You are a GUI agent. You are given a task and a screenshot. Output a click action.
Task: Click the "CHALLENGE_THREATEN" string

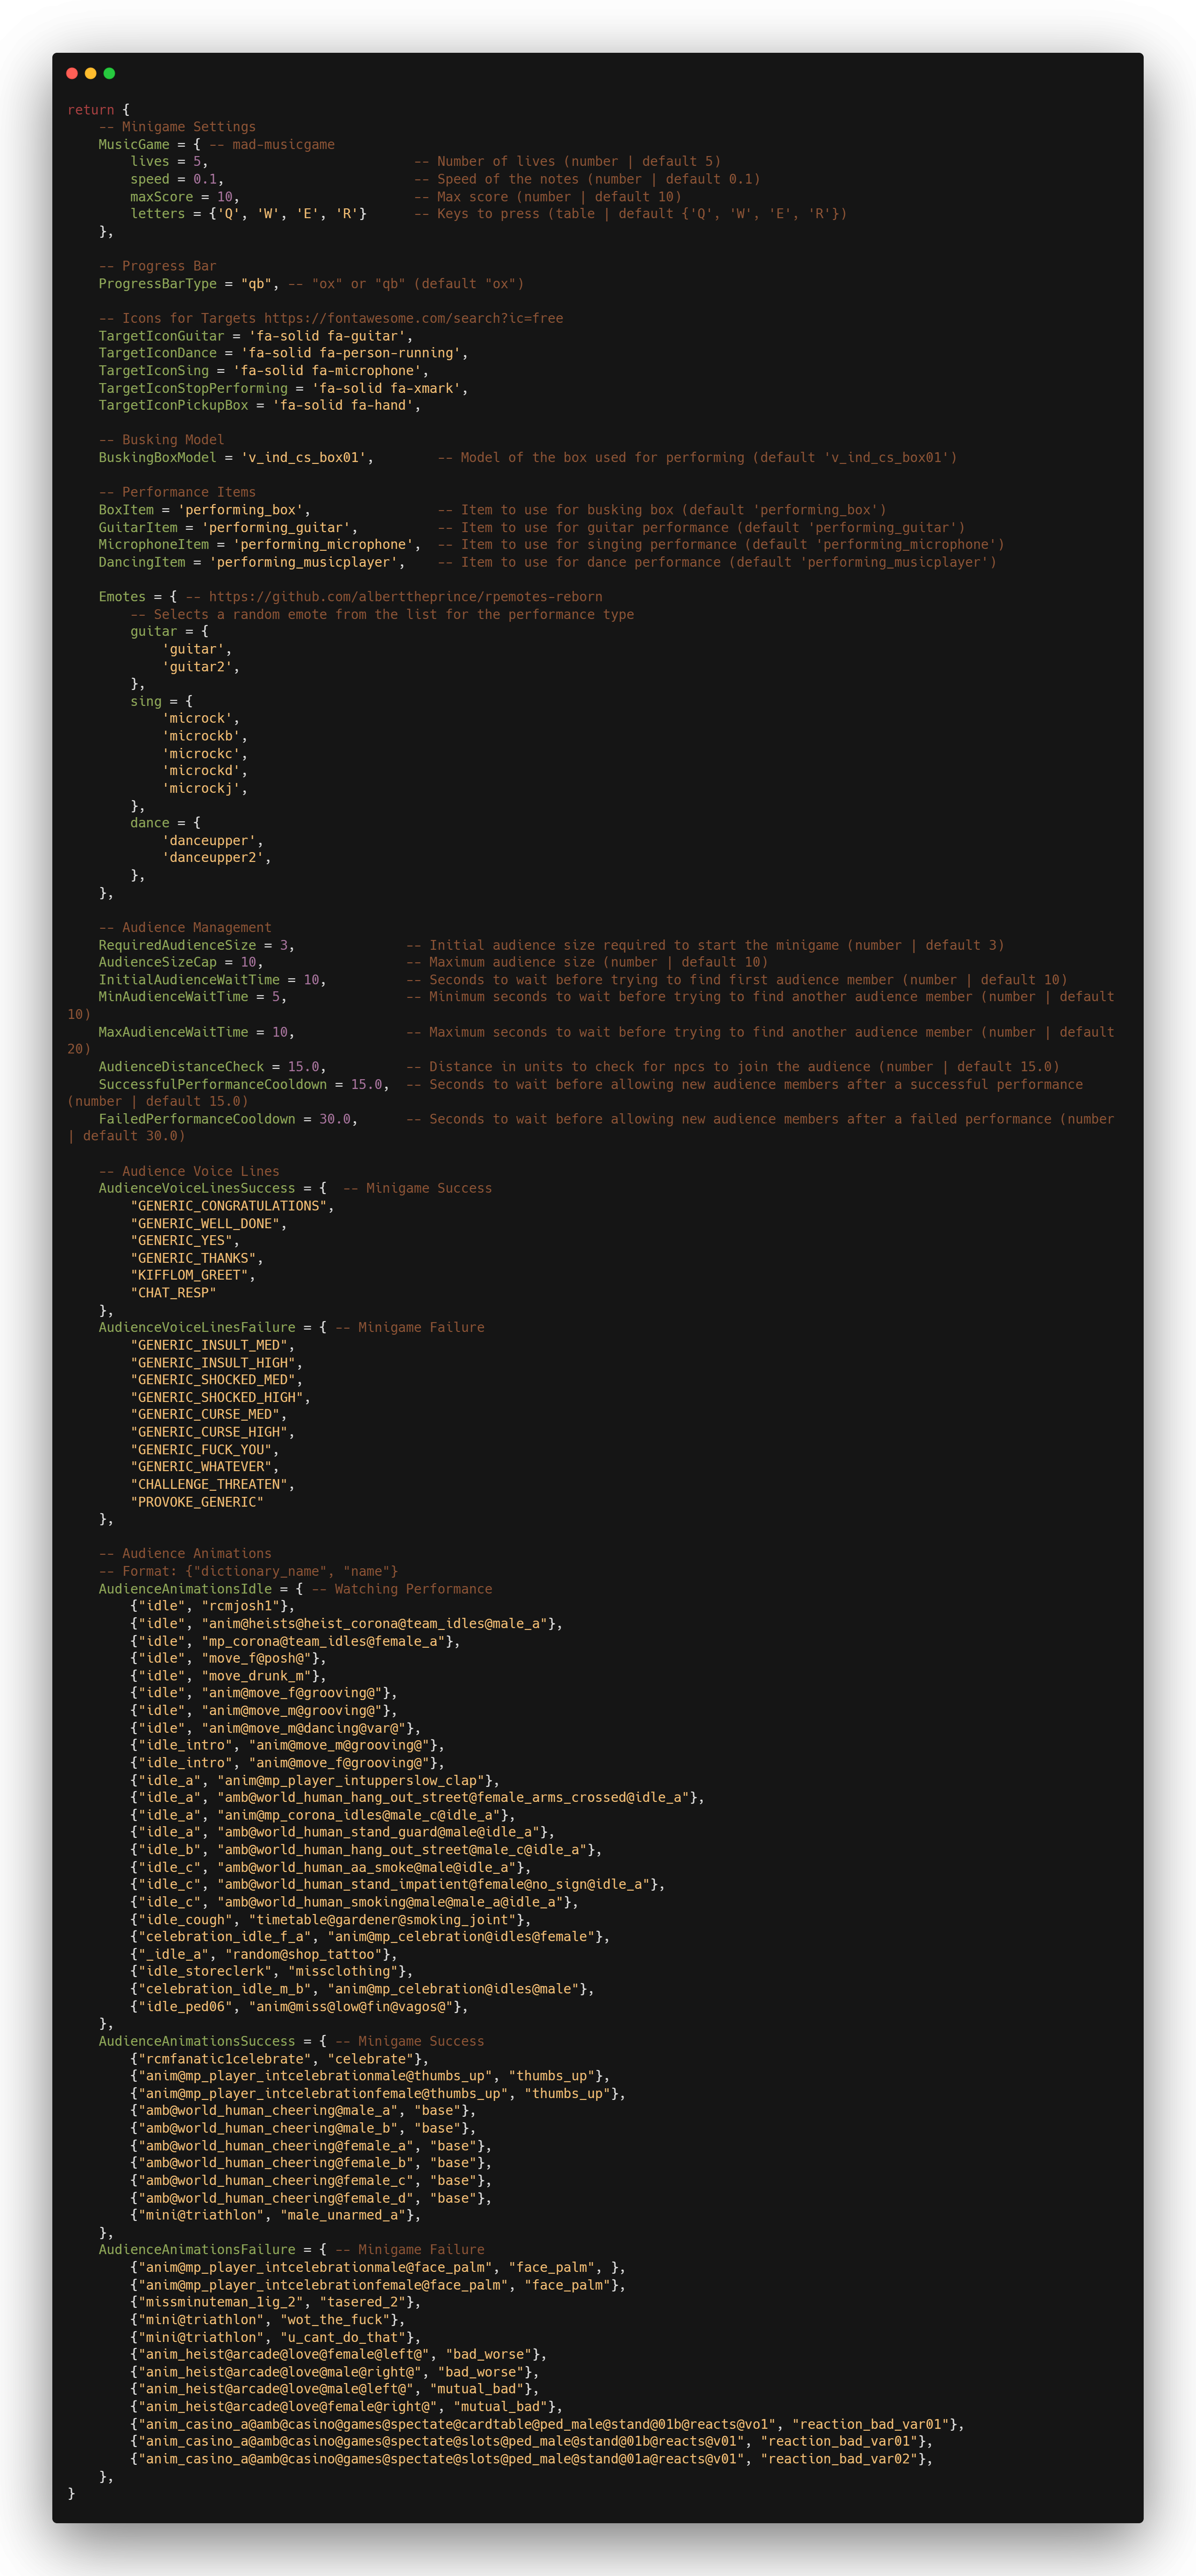click(209, 1485)
